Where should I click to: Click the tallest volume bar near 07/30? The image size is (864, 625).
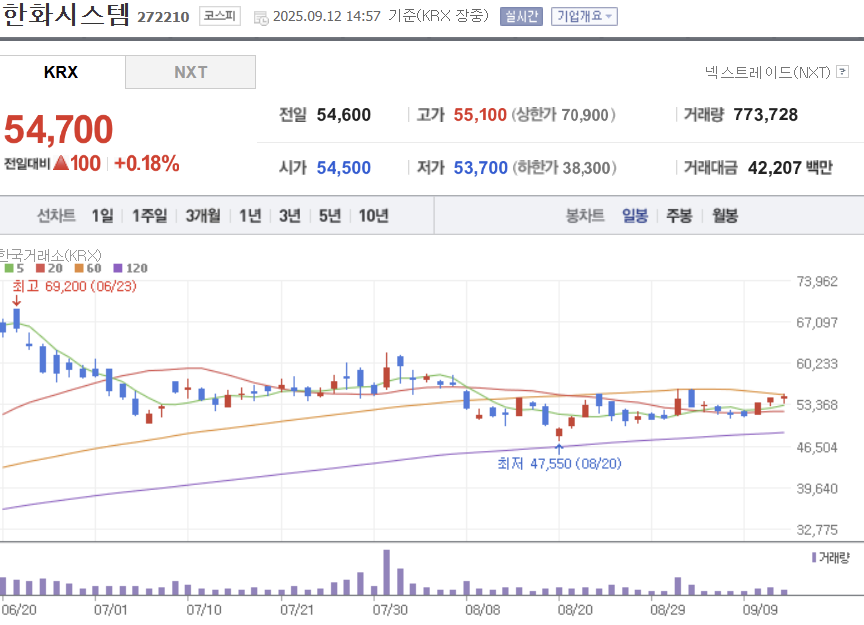pos(387,572)
